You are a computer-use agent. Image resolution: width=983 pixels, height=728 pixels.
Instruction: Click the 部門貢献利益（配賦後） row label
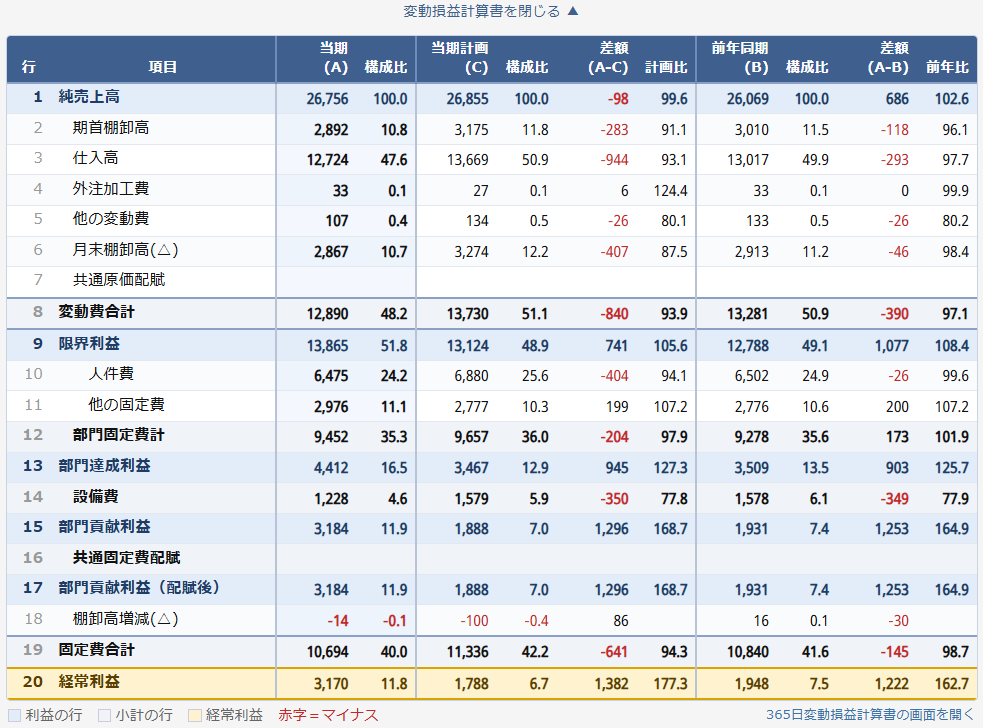(139, 588)
